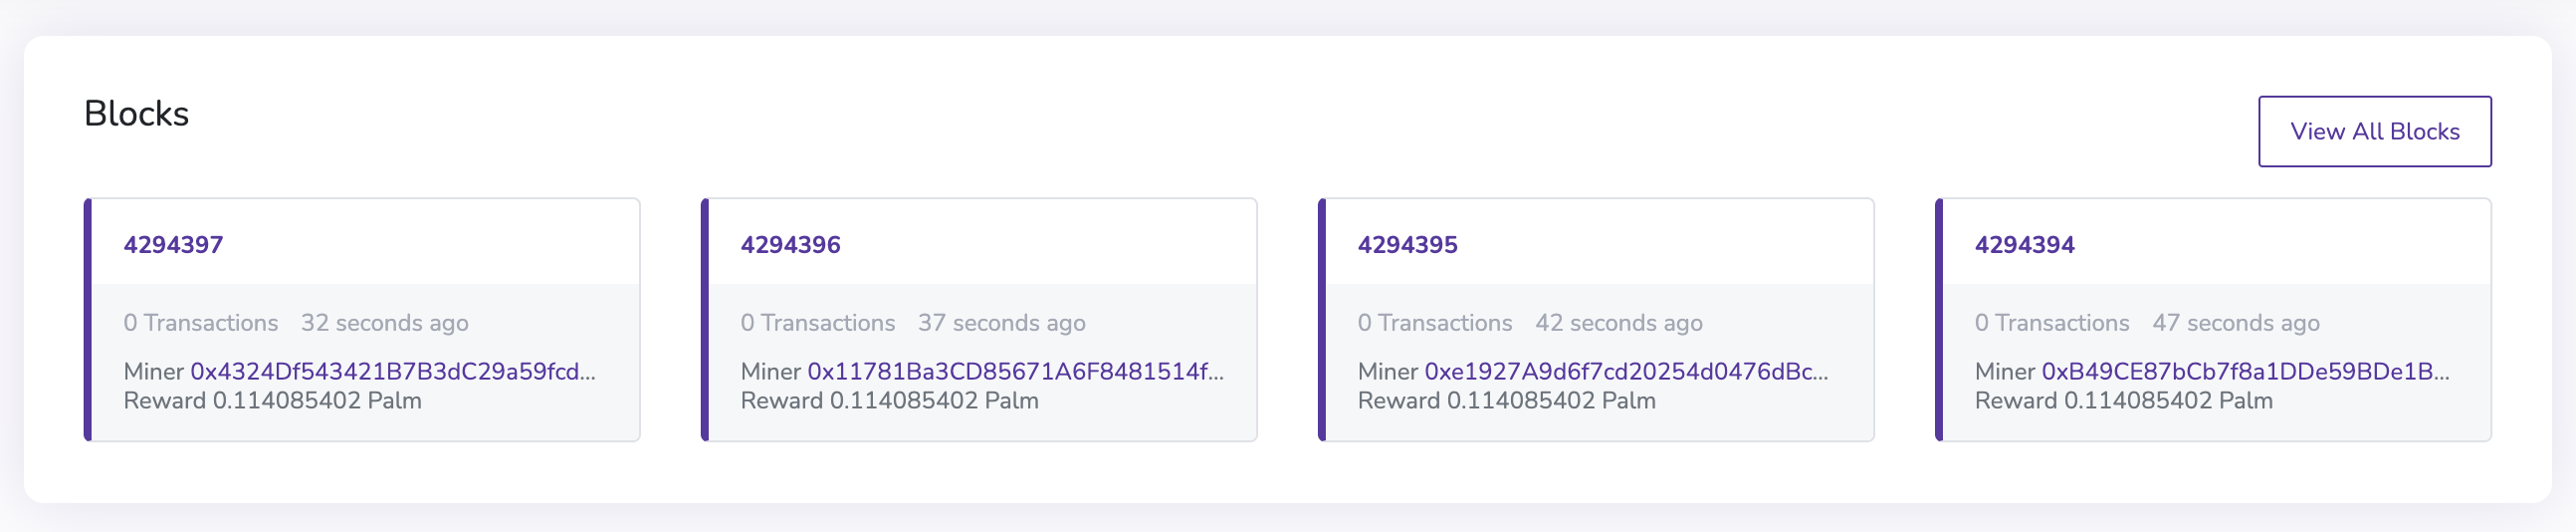Click 0 Transactions on block 4294396 card

coord(818,323)
